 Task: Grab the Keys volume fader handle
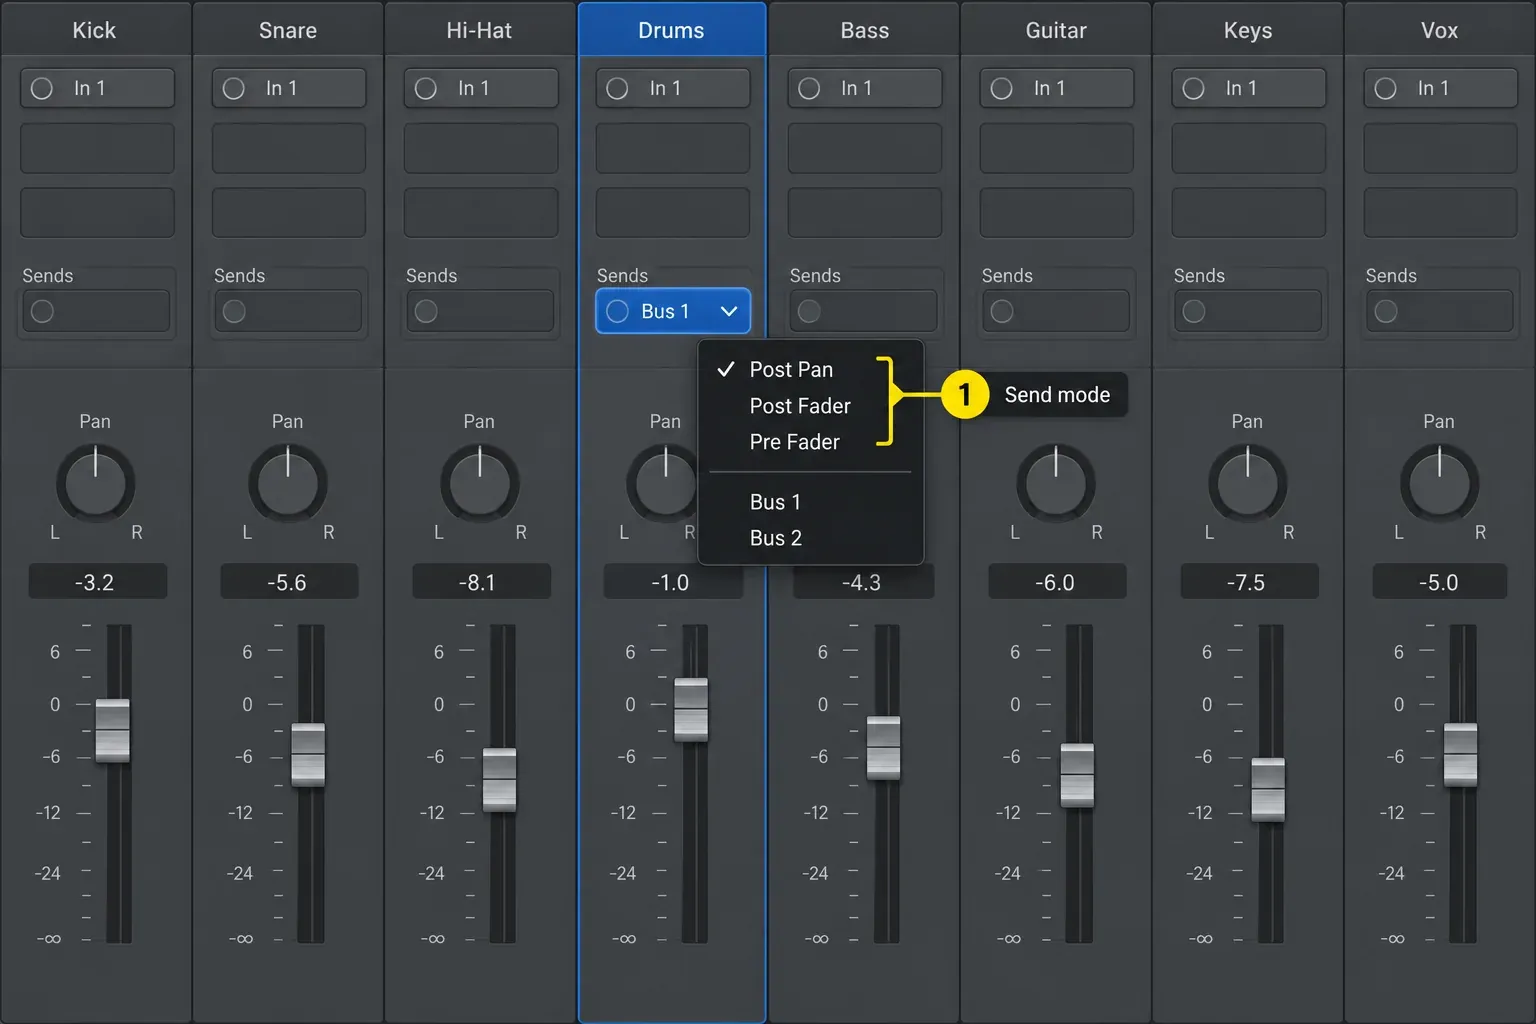pos(1268,790)
